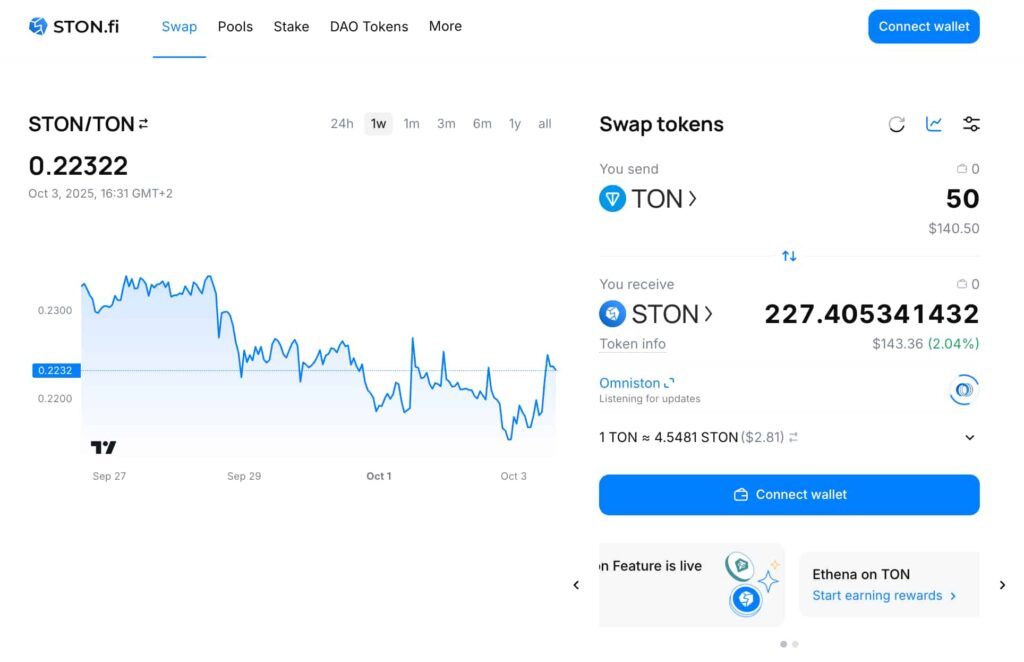1024x662 pixels.
Task: Flip the TON to STON rate direction
Action: pyautogui.click(x=794, y=437)
